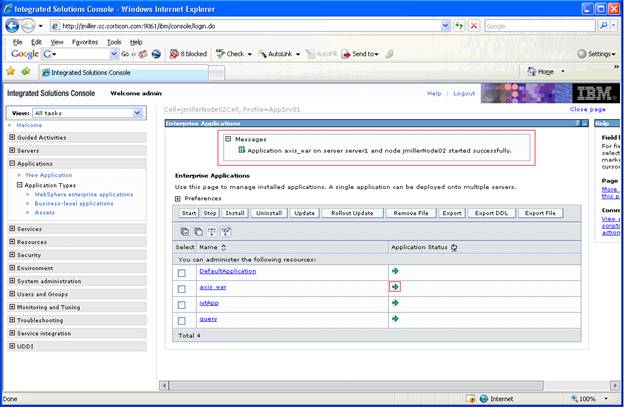Expand the Troubleshooting section

tap(12, 320)
